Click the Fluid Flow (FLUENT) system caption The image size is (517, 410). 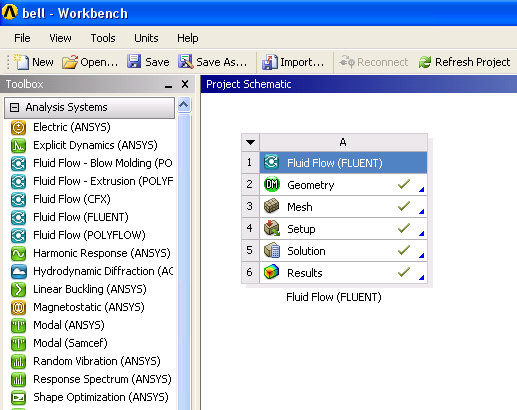(x=334, y=297)
